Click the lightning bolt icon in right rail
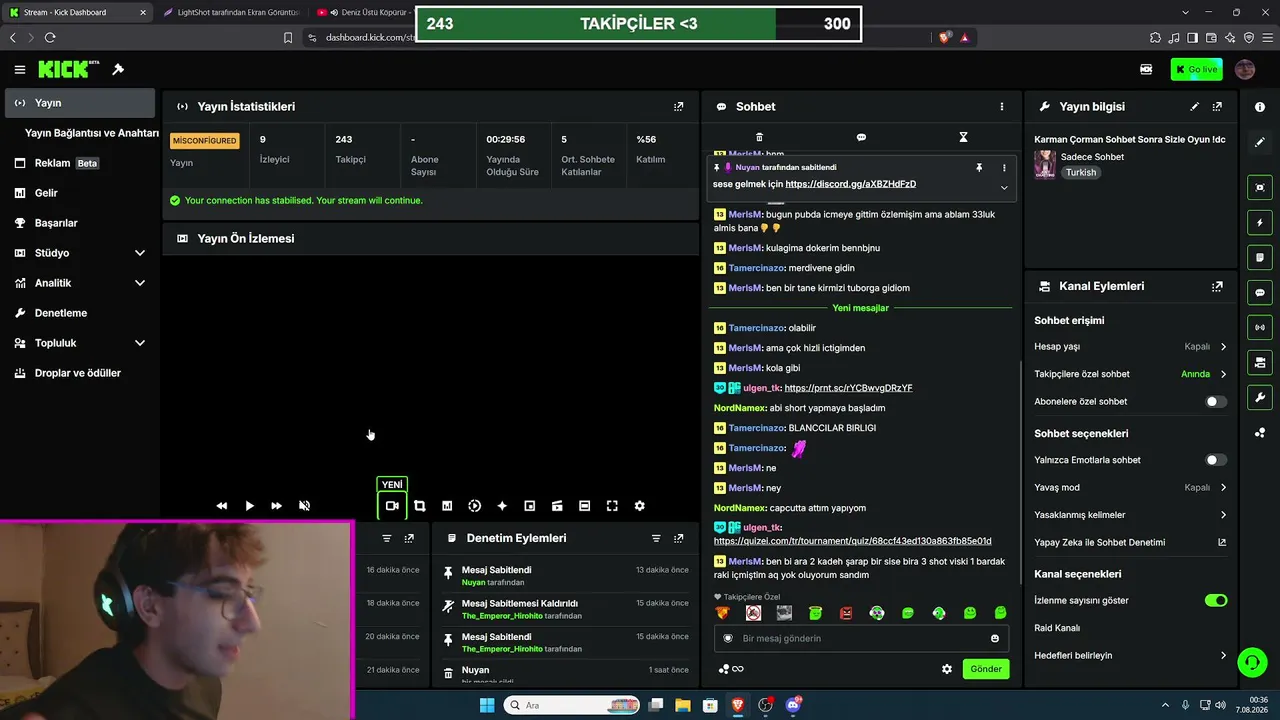Screen dimensions: 1280x720 click(1260, 222)
